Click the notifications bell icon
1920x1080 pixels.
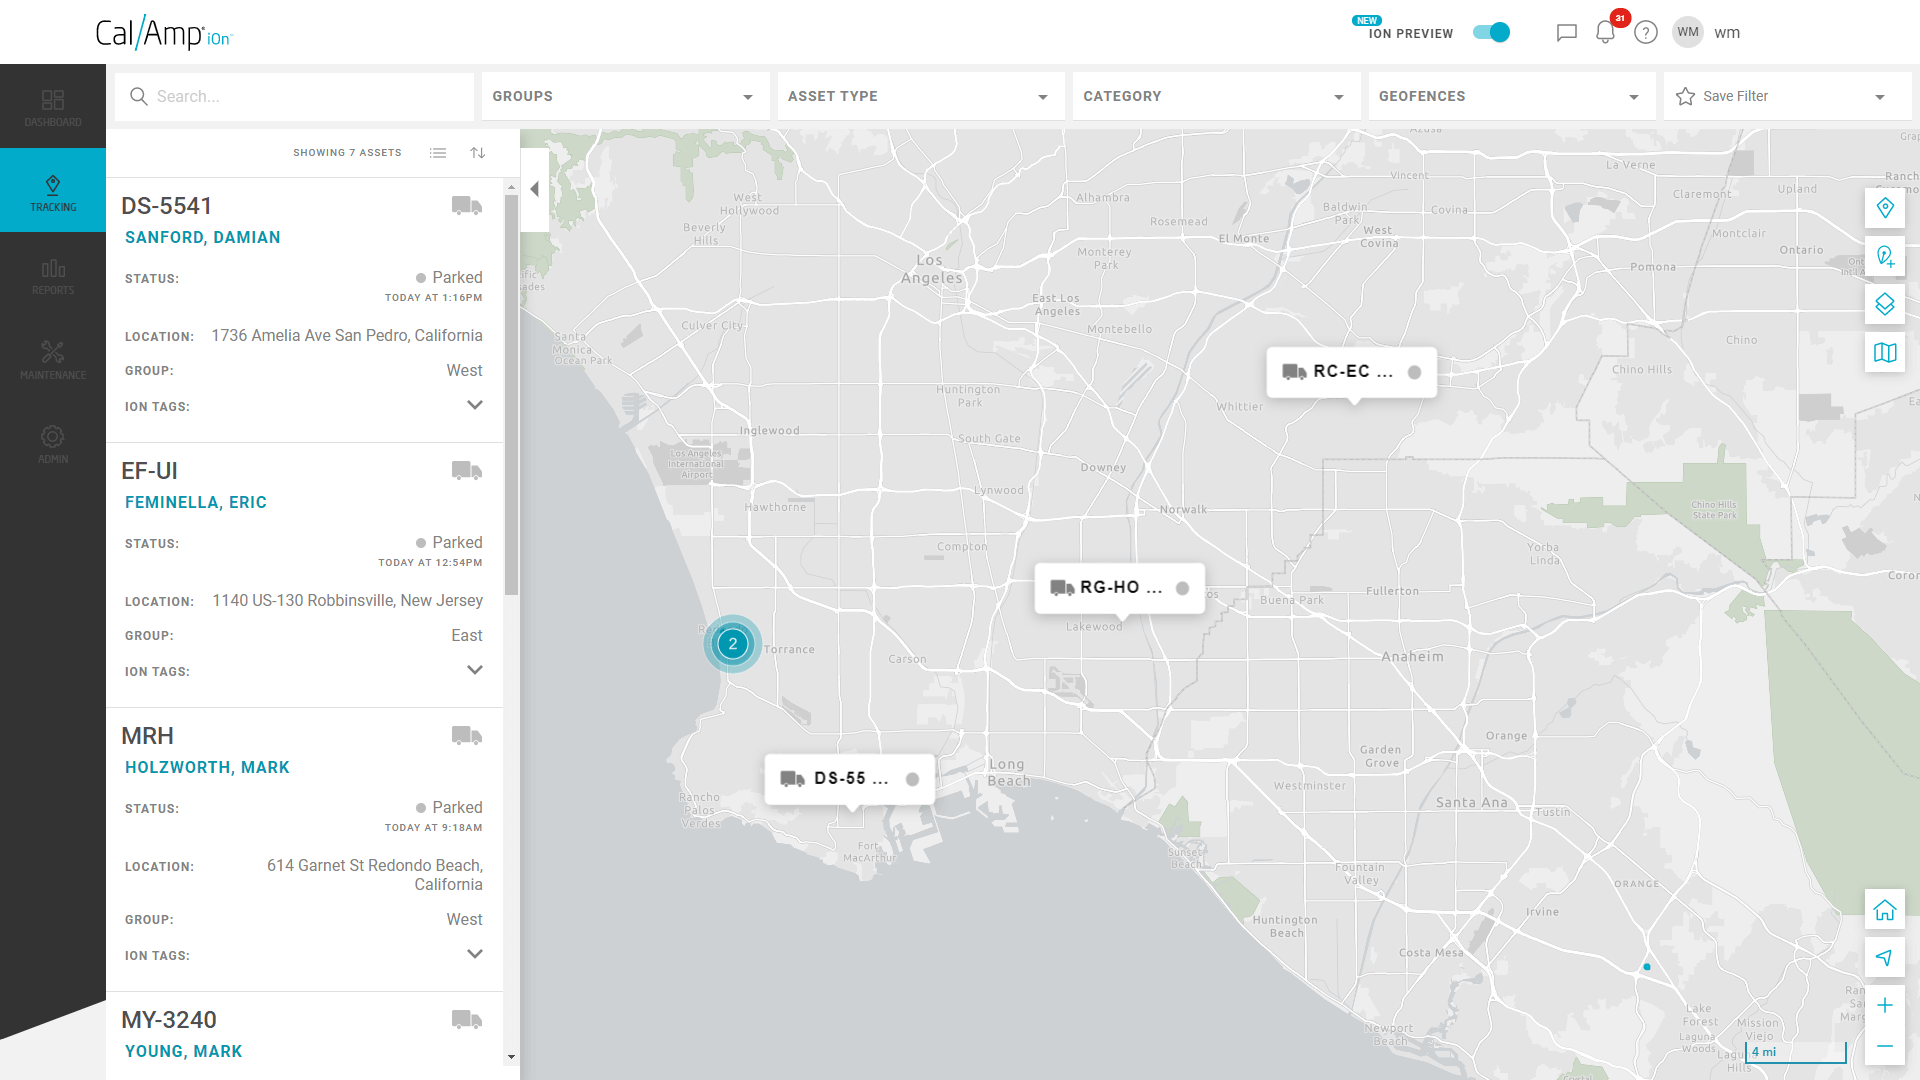pos(1605,32)
